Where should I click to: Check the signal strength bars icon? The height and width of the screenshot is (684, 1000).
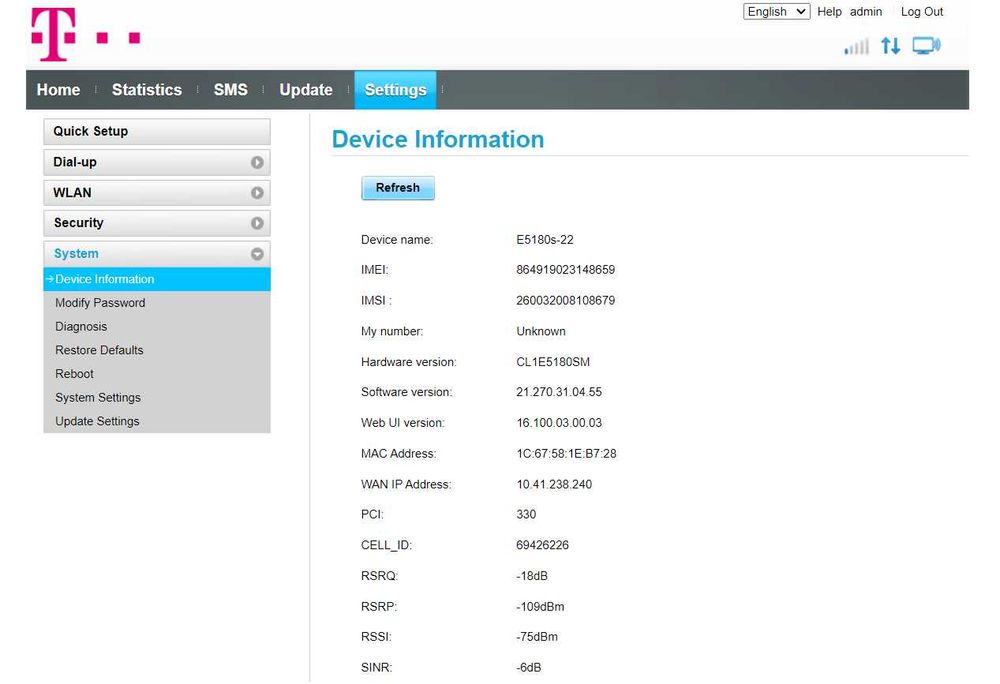coord(857,46)
